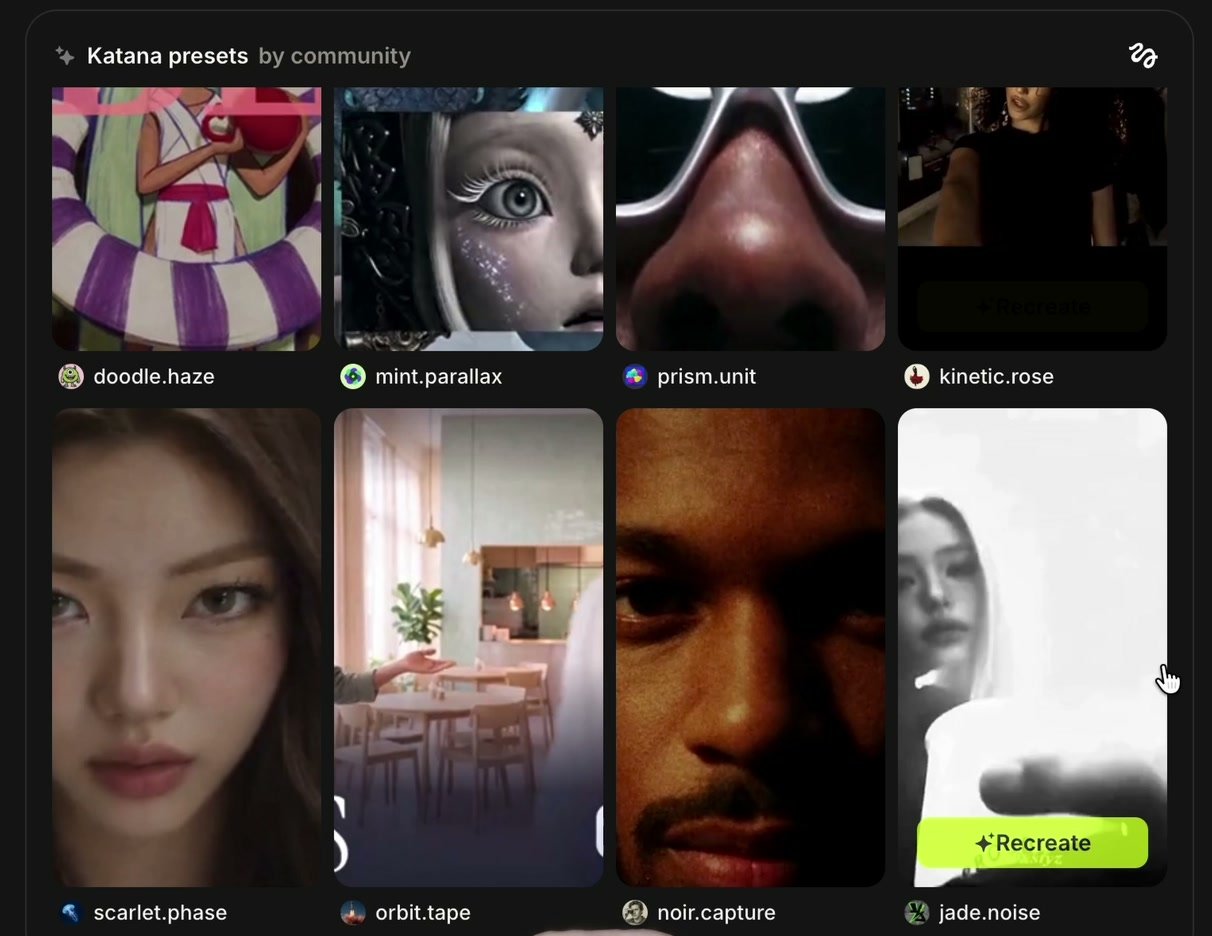1212x936 pixels.
Task: Open orbit.tape avatar icon
Action: (x=353, y=912)
